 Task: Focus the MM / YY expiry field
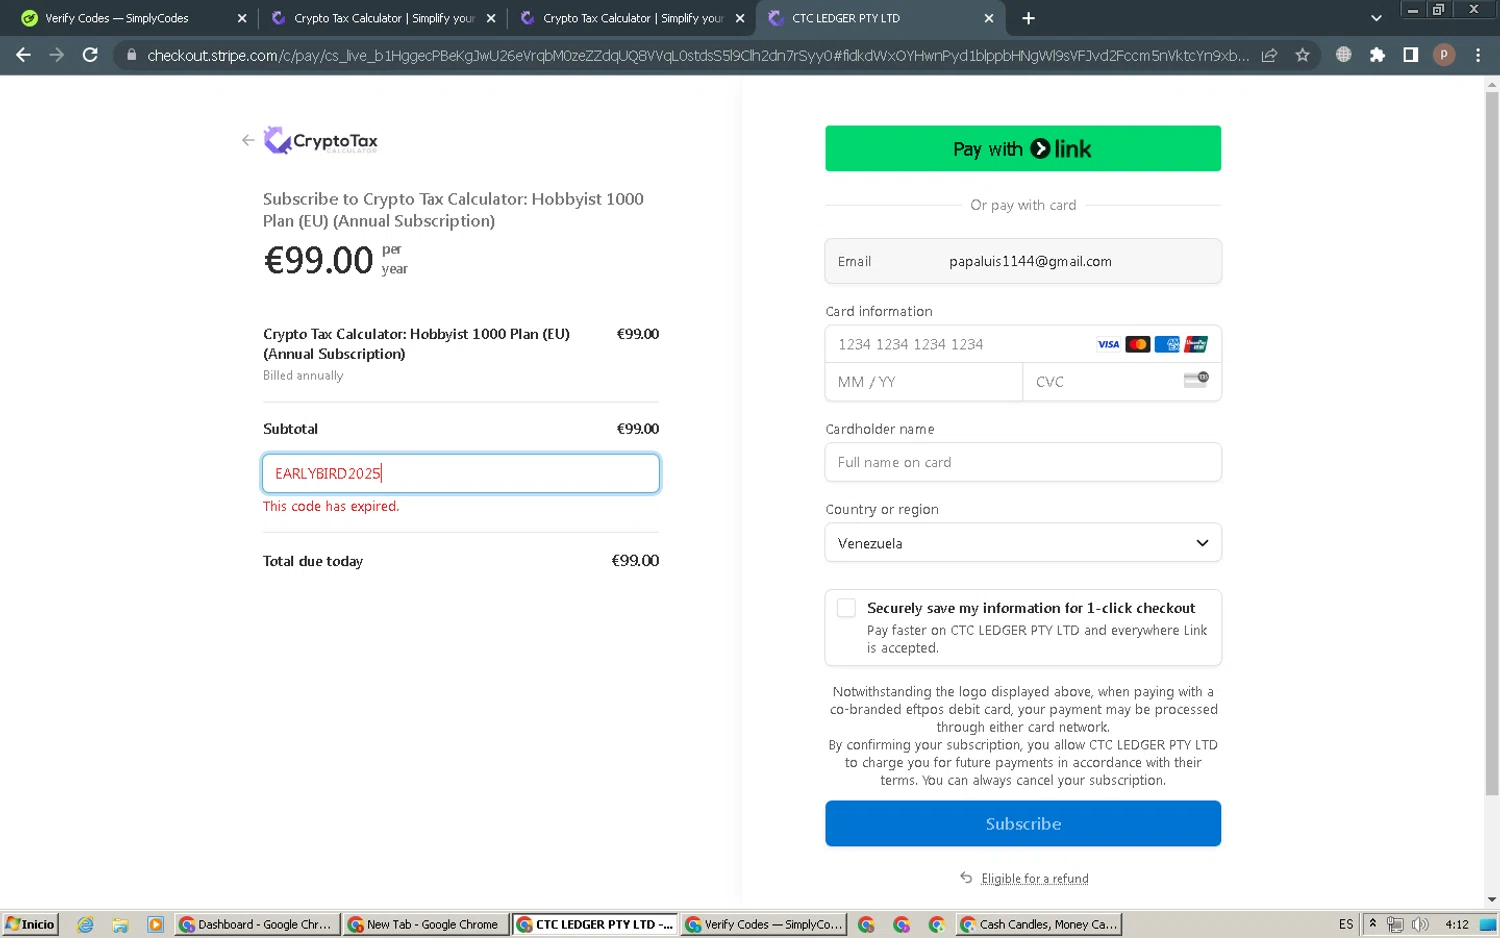pyautogui.click(x=924, y=382)
